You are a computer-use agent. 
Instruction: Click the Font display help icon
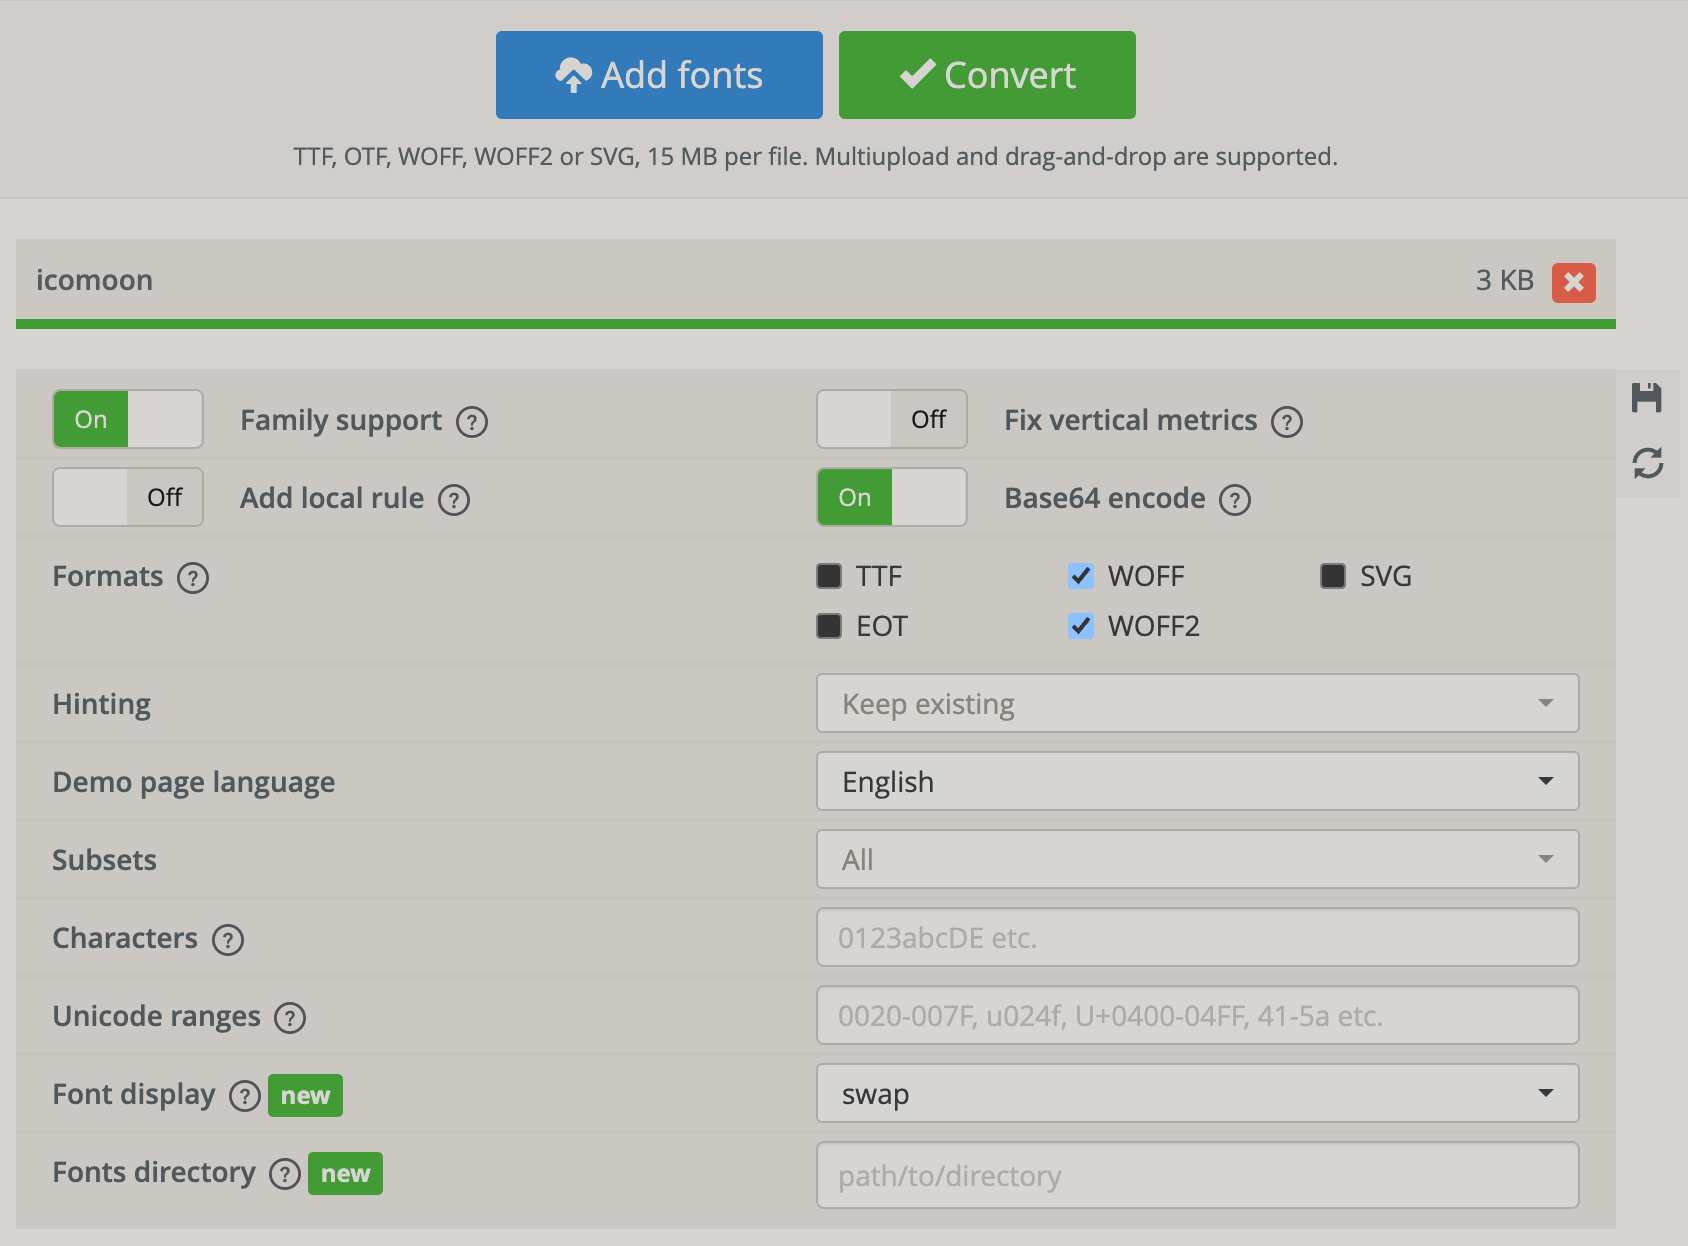[245, 1096]
